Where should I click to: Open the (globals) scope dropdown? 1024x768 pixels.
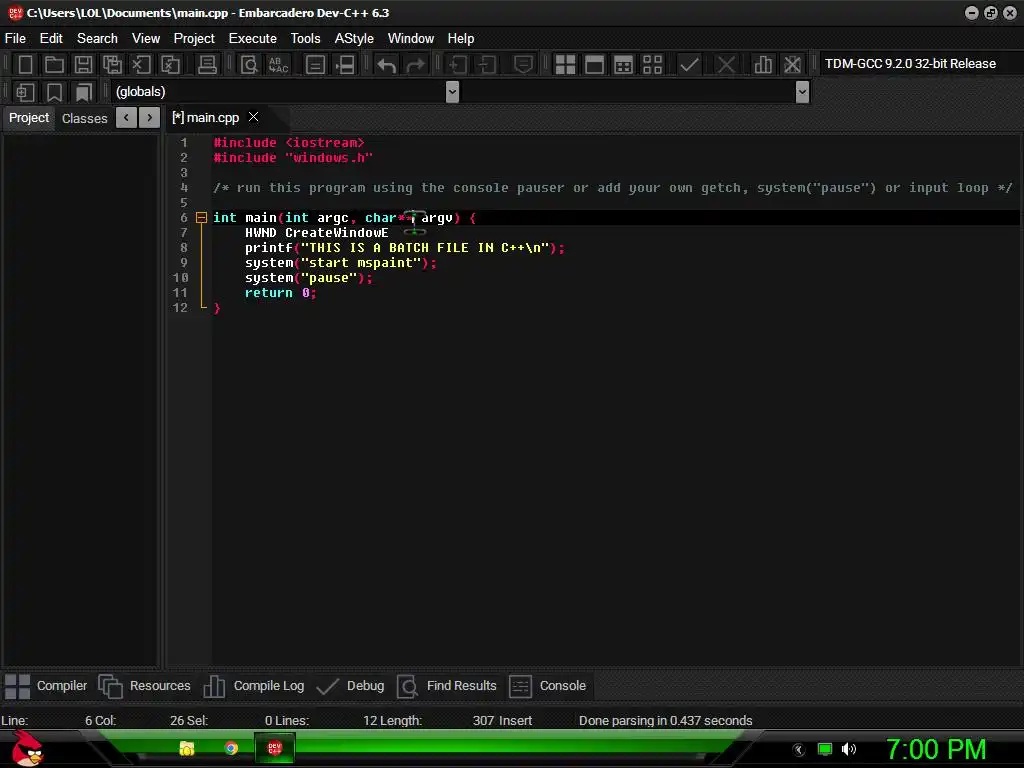(452, 92)
